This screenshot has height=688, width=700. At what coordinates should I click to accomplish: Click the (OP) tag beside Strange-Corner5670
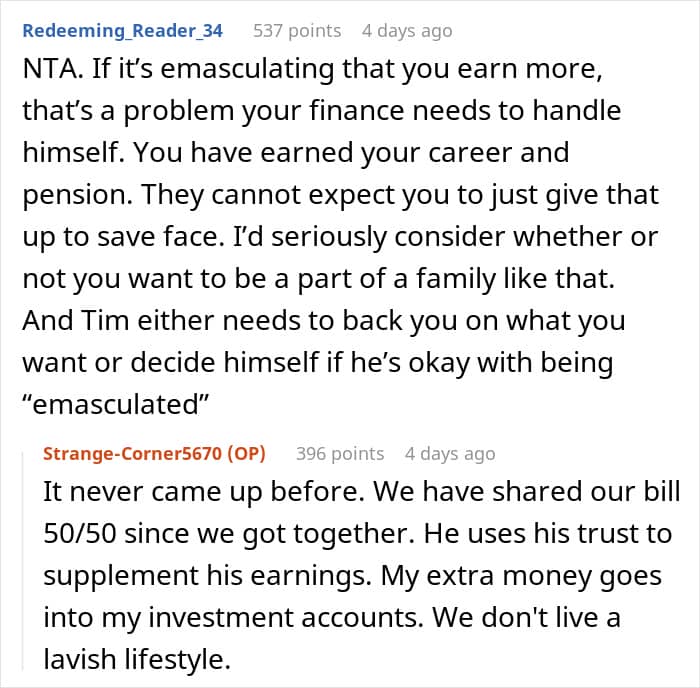click(246, 454)
